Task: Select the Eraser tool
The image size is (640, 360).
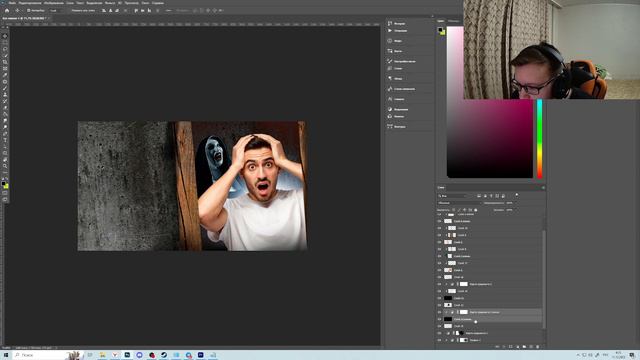Action: [x=5, y=107]
